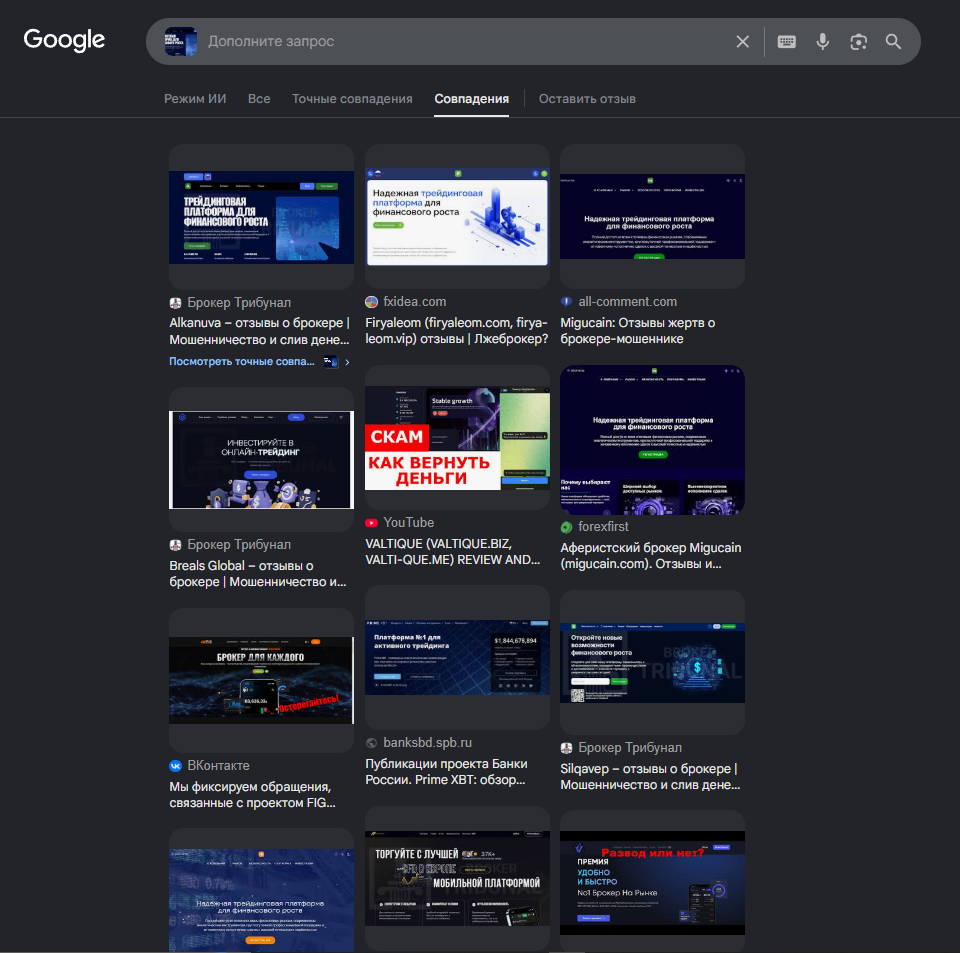This screenshot has height=953, width=960.
Task: Click the banksbd.spb.ru globe favicon
Action: pyautogui.click(x=371, y=743)
